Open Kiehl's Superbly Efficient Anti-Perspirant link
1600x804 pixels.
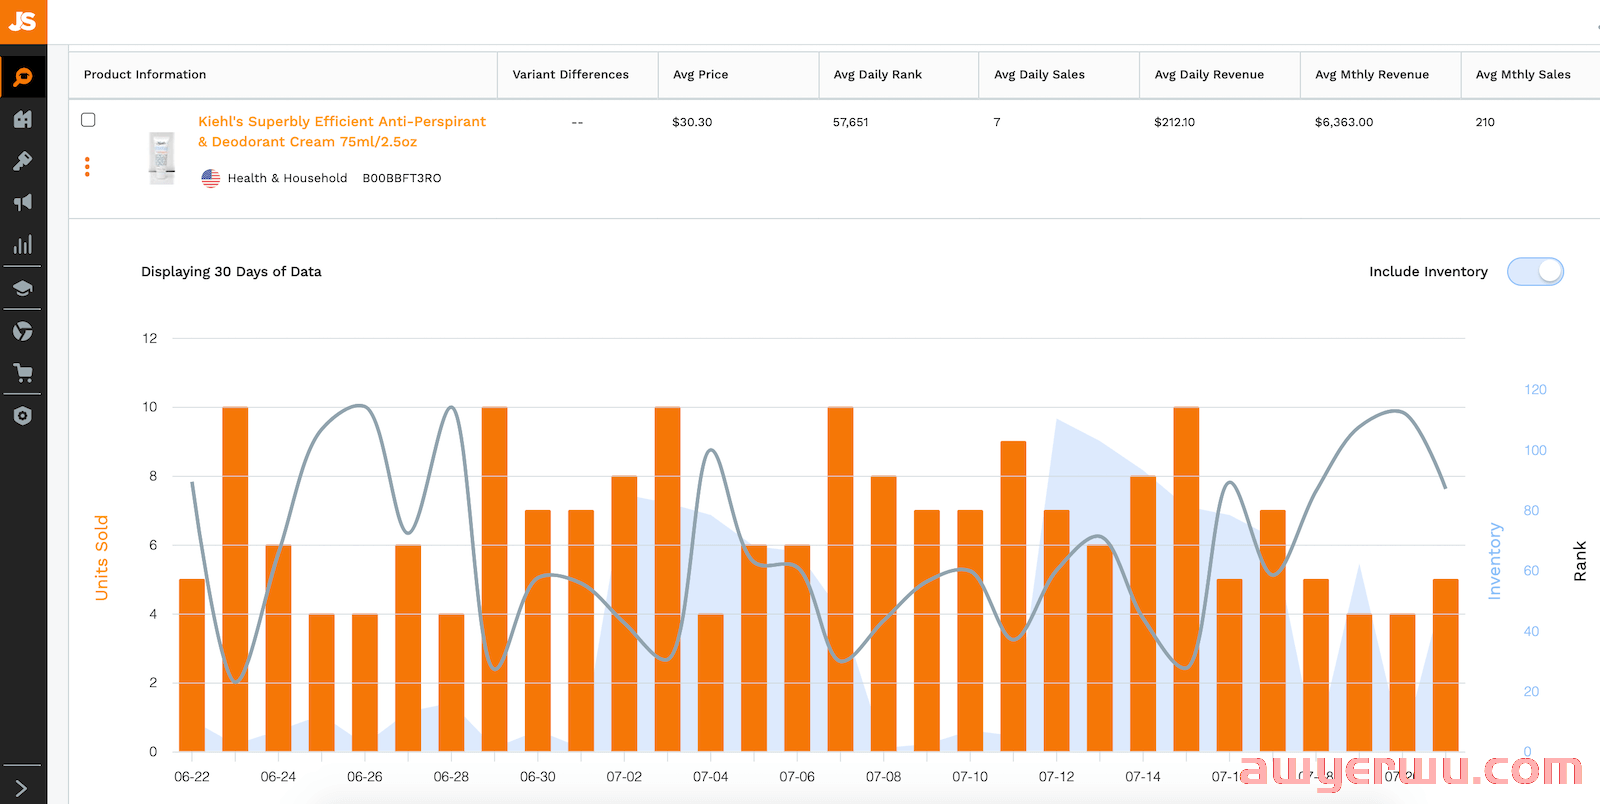342,131
